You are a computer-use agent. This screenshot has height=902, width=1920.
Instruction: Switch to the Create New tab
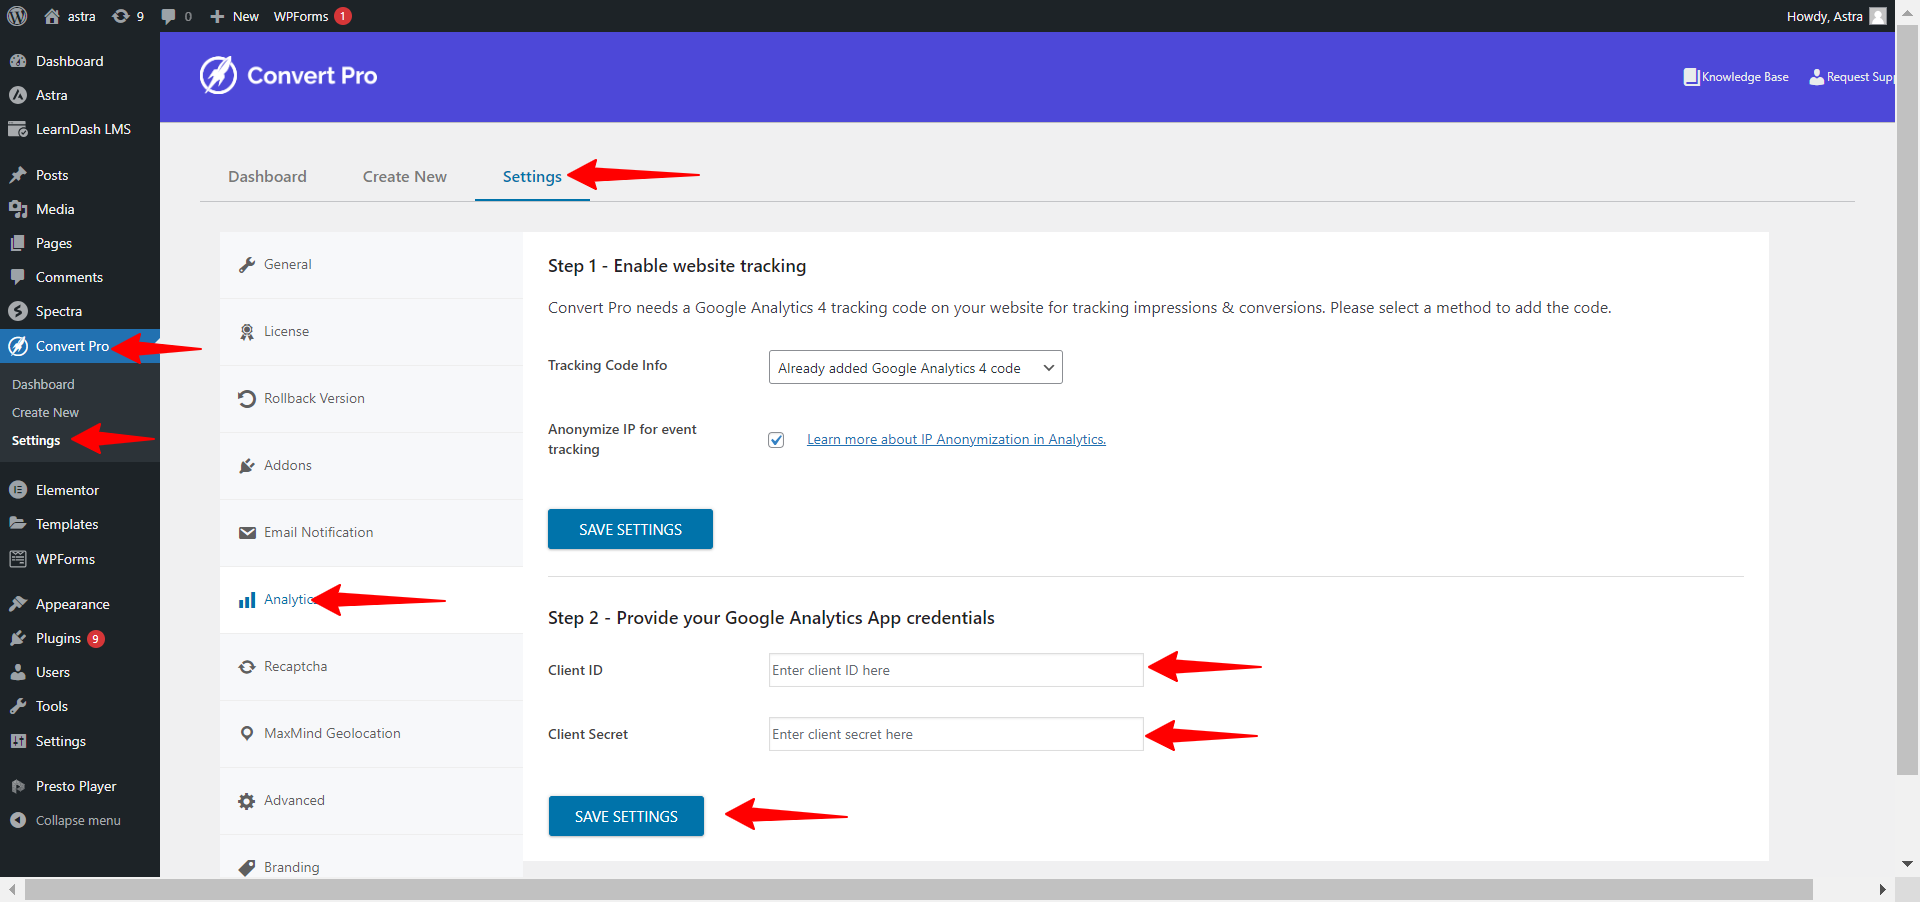[x=405, y=176]
